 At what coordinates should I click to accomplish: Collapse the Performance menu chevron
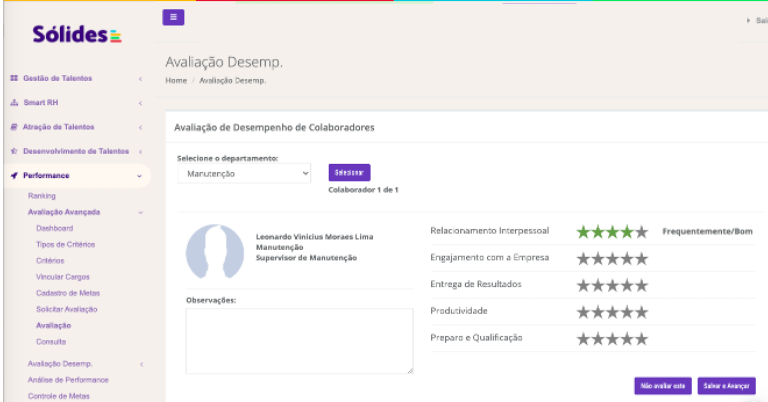[x=140, y=176]
